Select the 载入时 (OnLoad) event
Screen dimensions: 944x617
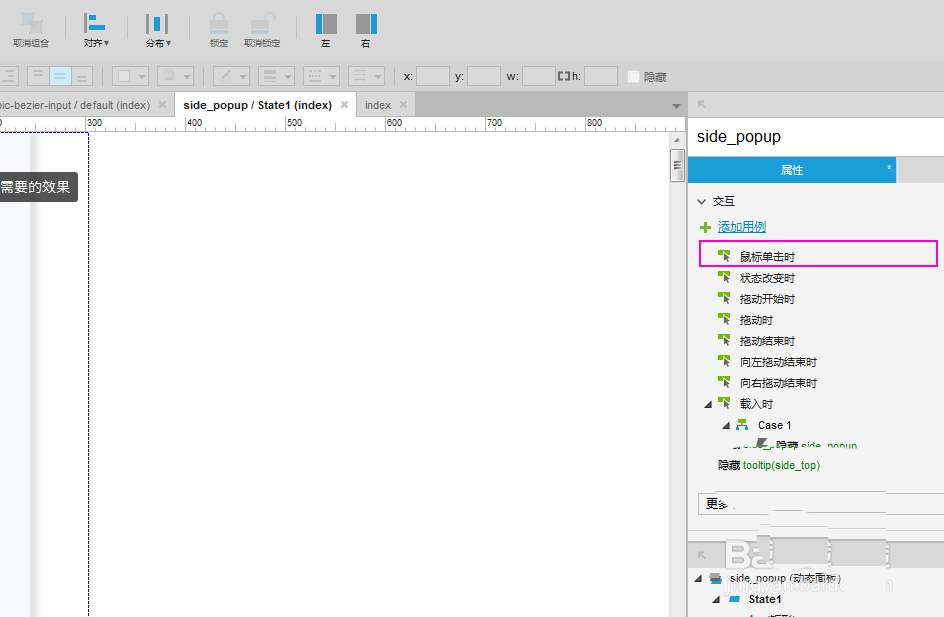(756, 405)
